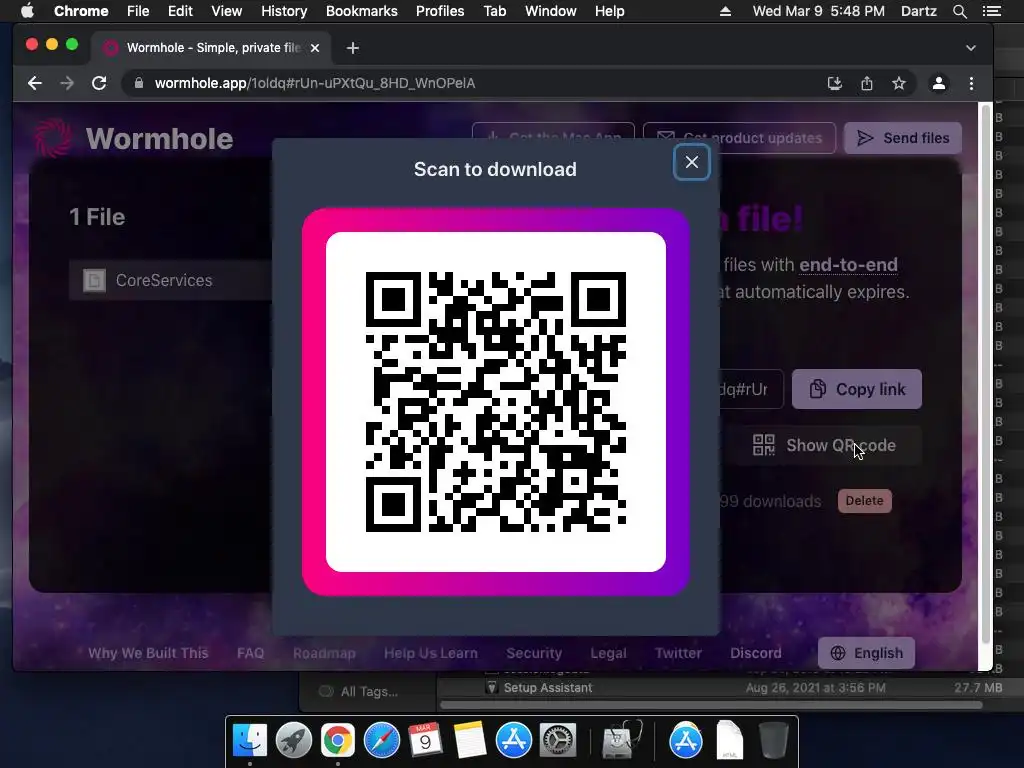Screen dimensions: 1024x768
Task: Click the install app icon in address bar
Action: [x=835, y=83]
